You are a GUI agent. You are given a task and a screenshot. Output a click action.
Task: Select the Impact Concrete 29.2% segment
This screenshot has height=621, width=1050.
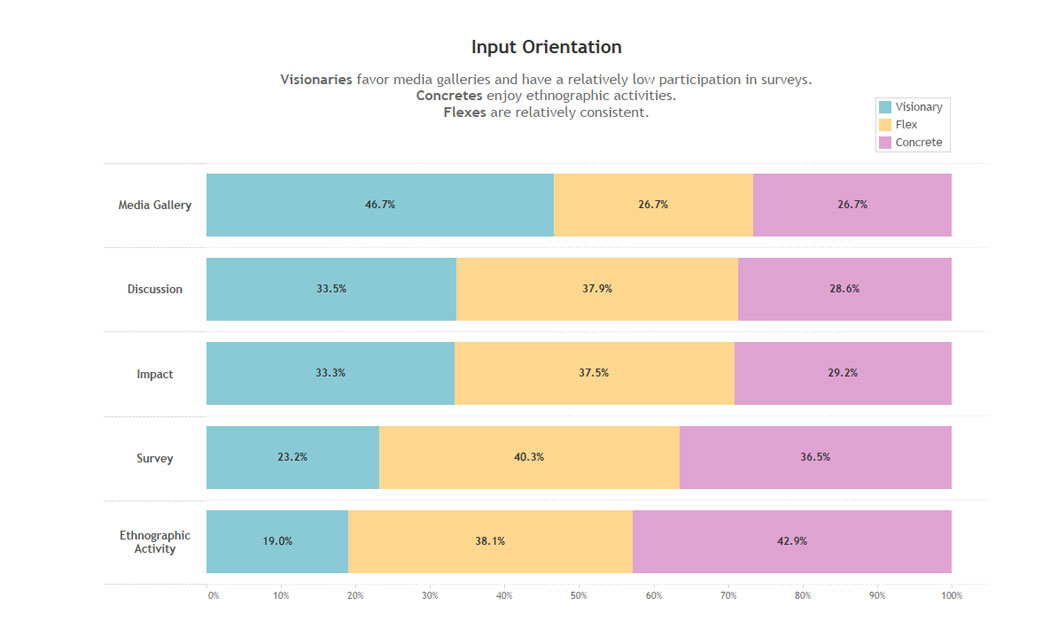pos(842,373)
